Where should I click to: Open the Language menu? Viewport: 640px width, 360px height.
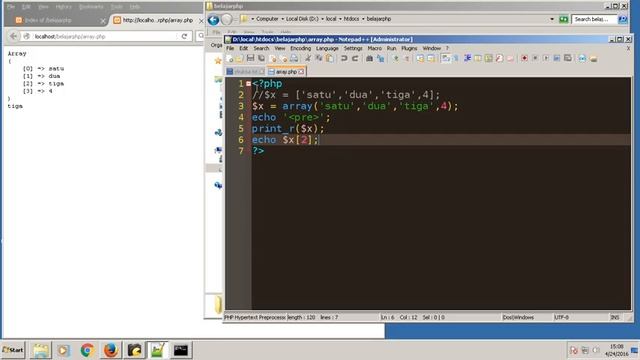[327, 48]
